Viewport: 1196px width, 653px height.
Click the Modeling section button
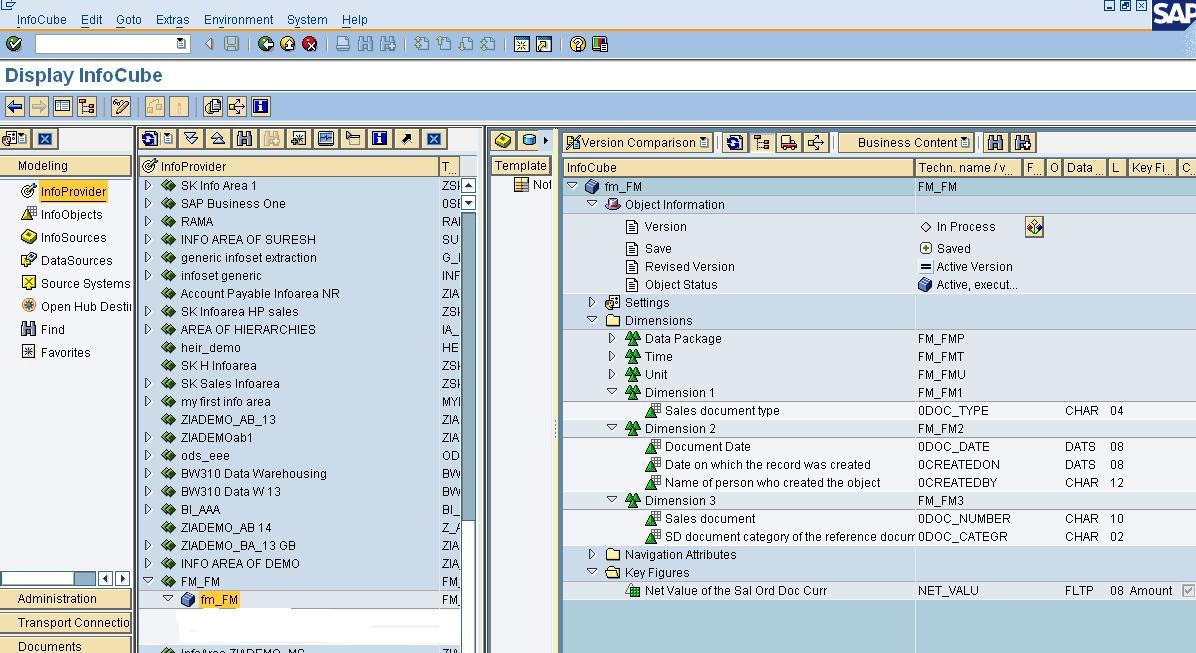(66, 166)
